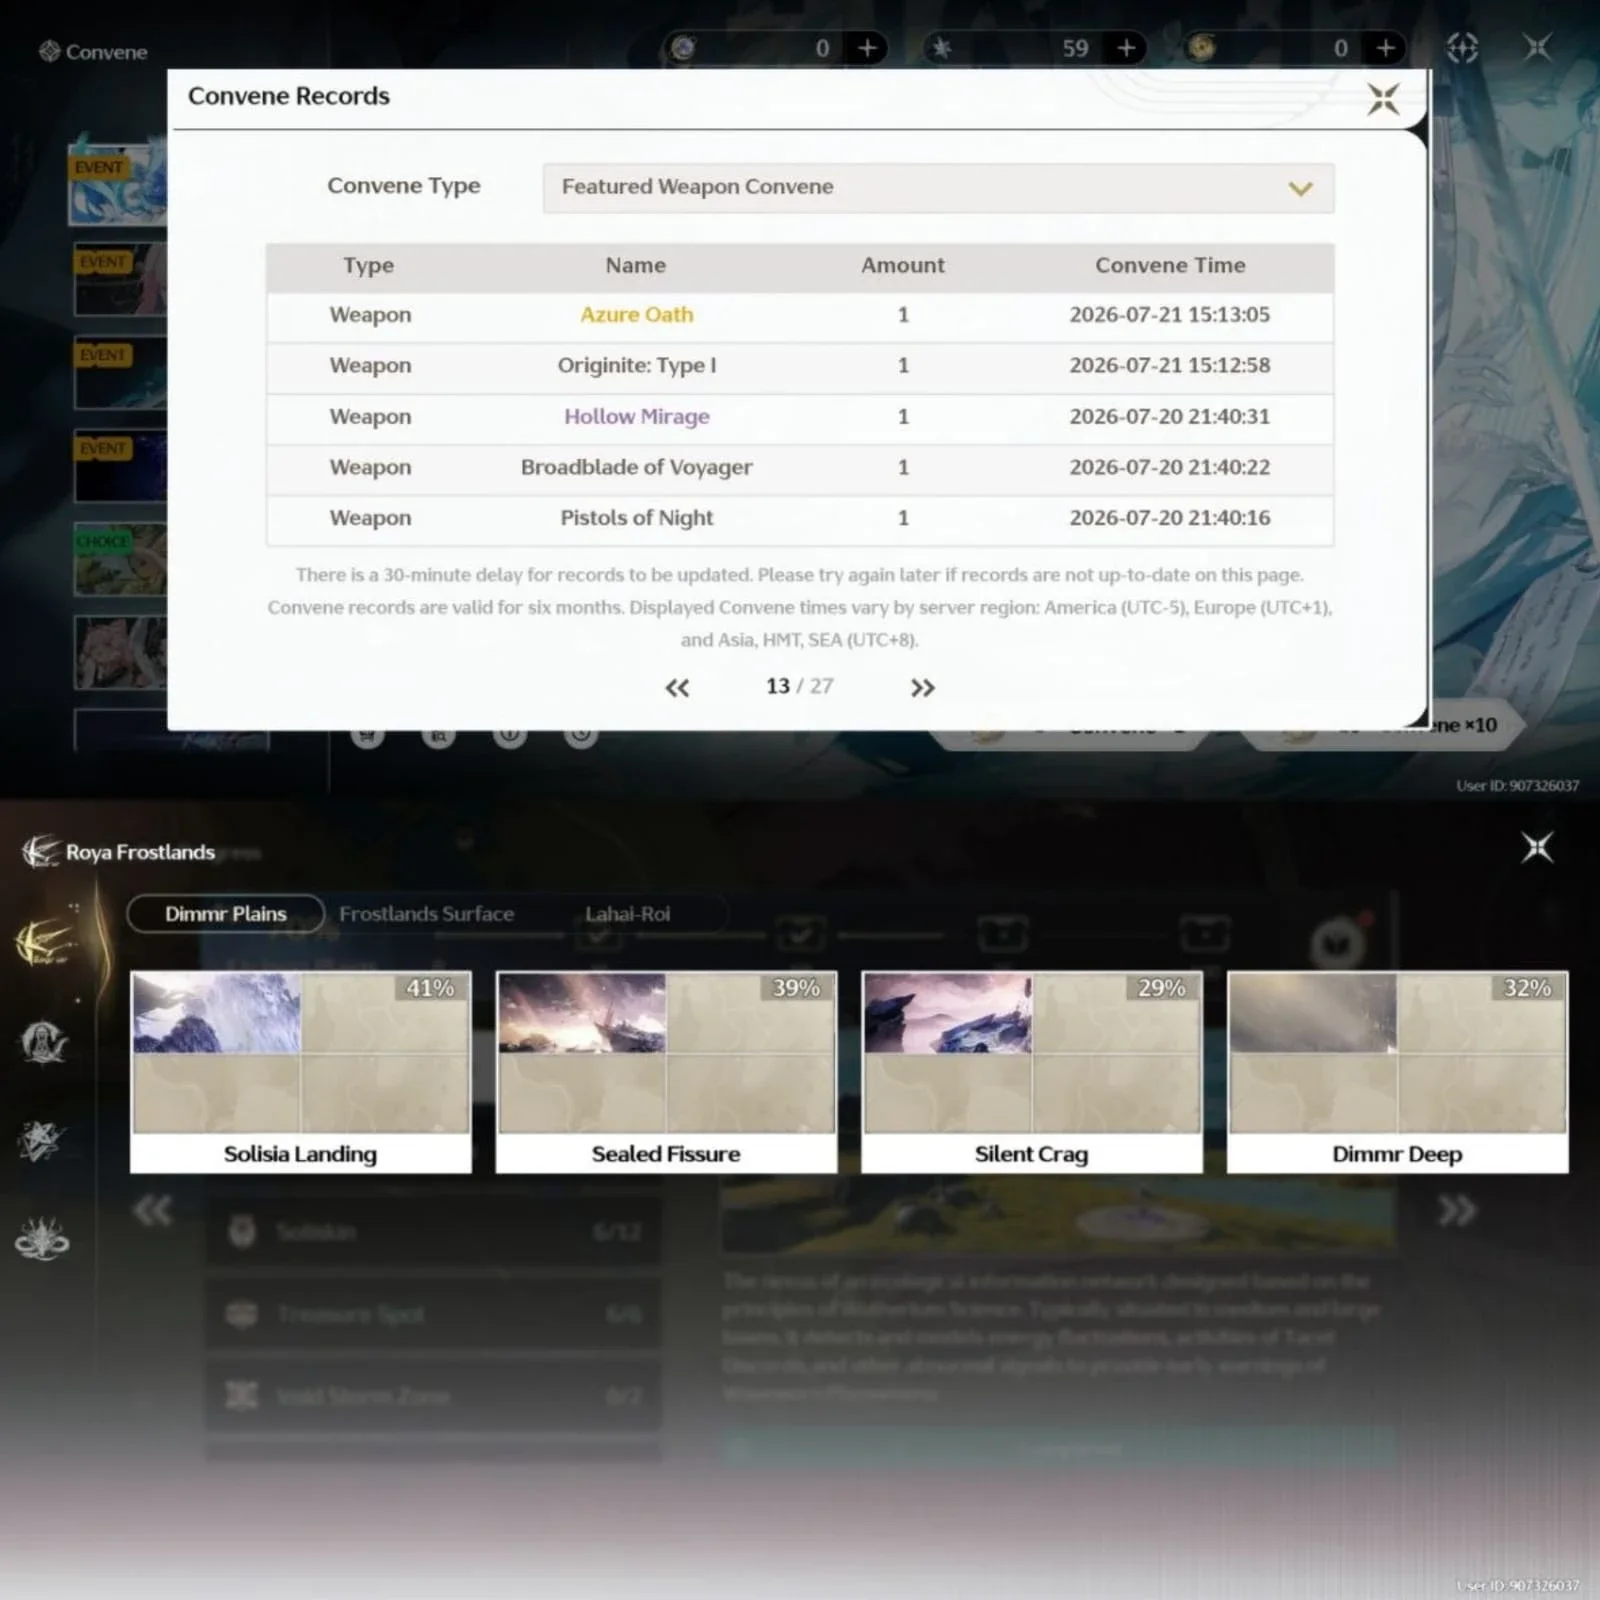Viewport: 1600px width, 1600px height.
Task: Close the Roya Frostlands panel
Action: 1537,847
